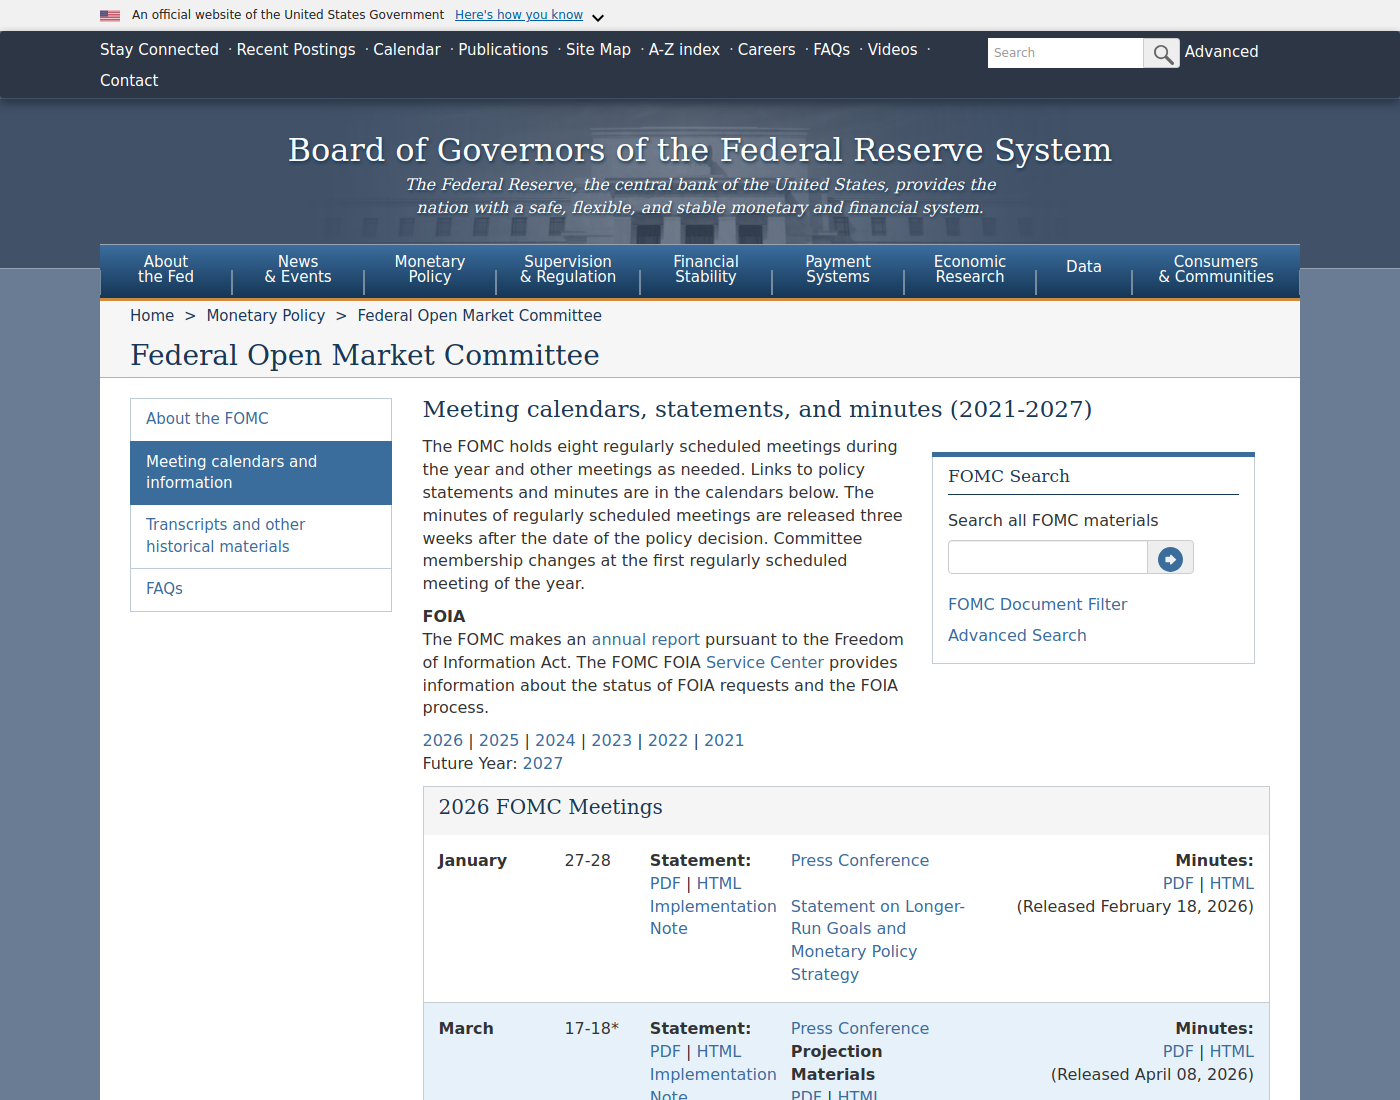Image resolution: width=1400 pixels, height=1100 pixels.
Task: Open Payment Systems menu
Action: pyautogui.click(x=838, y=270)
